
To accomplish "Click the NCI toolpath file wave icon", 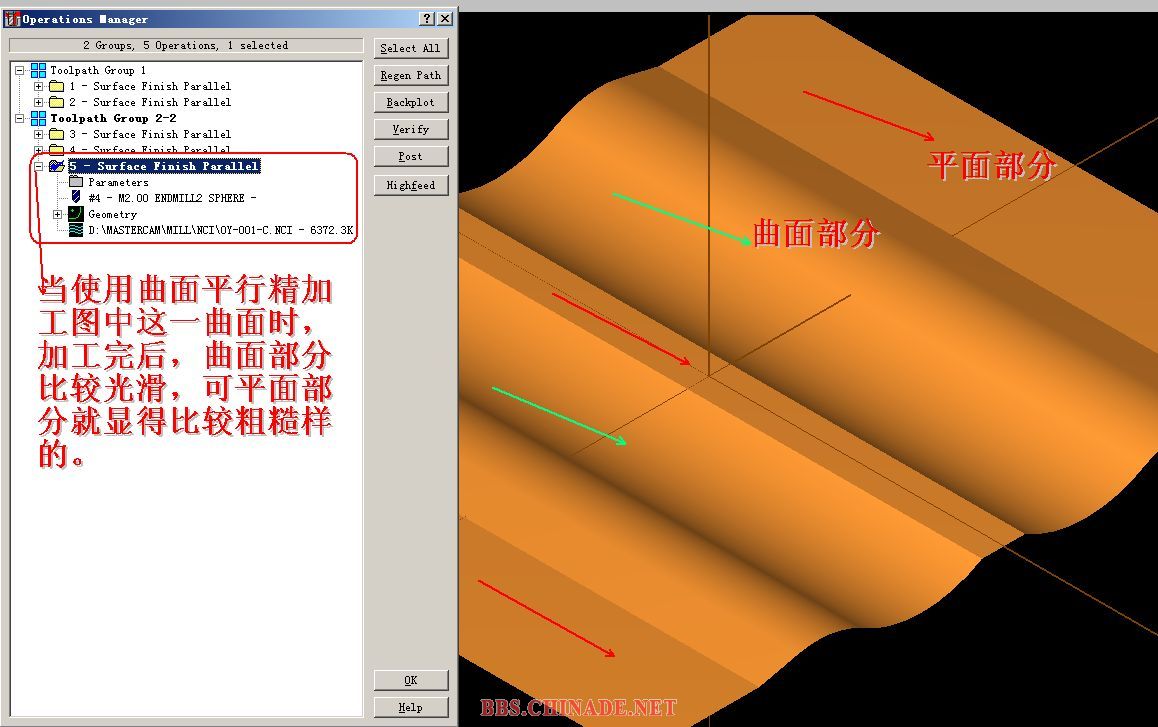I will [75, 230].
